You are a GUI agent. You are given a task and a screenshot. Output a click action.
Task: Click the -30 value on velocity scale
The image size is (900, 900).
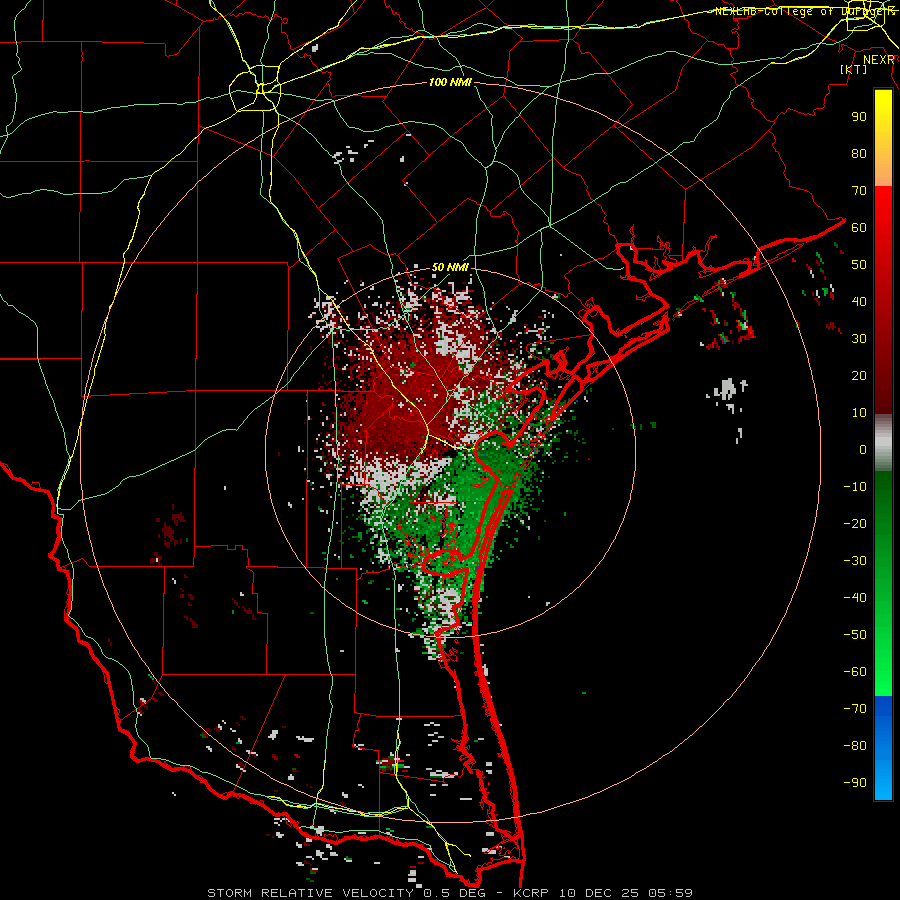[855, 561]
